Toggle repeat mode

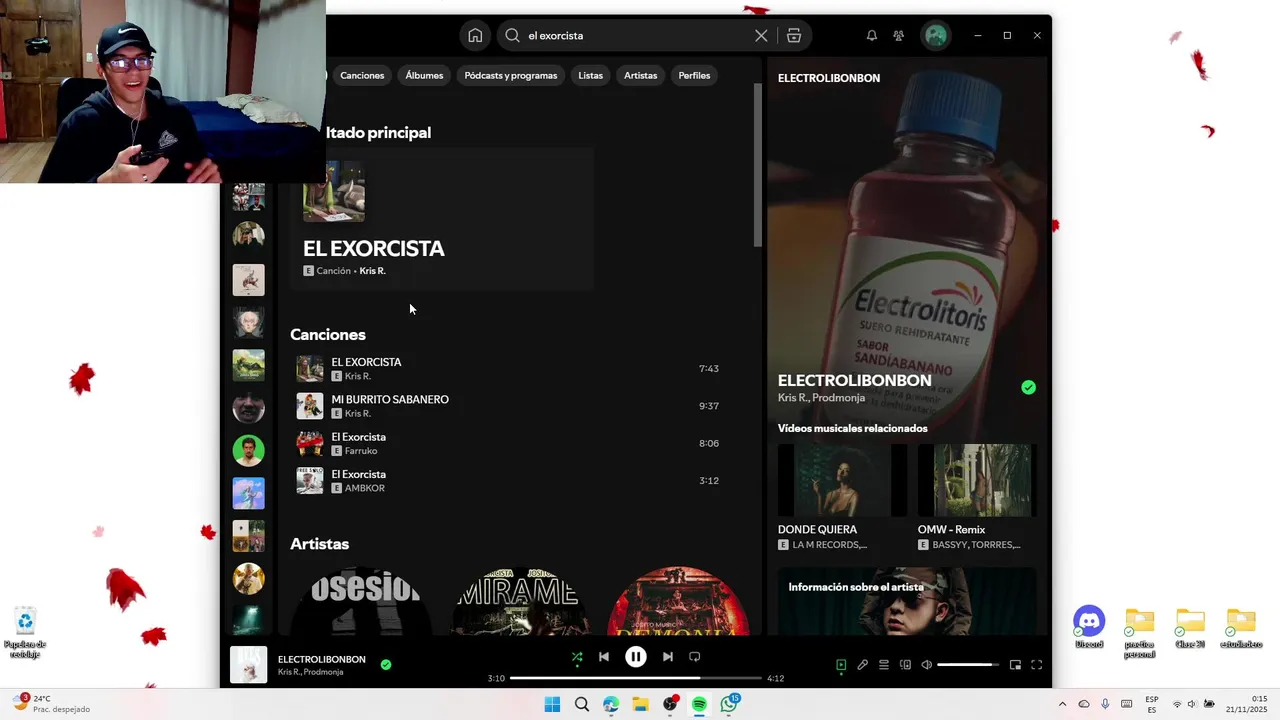point(695,657)
